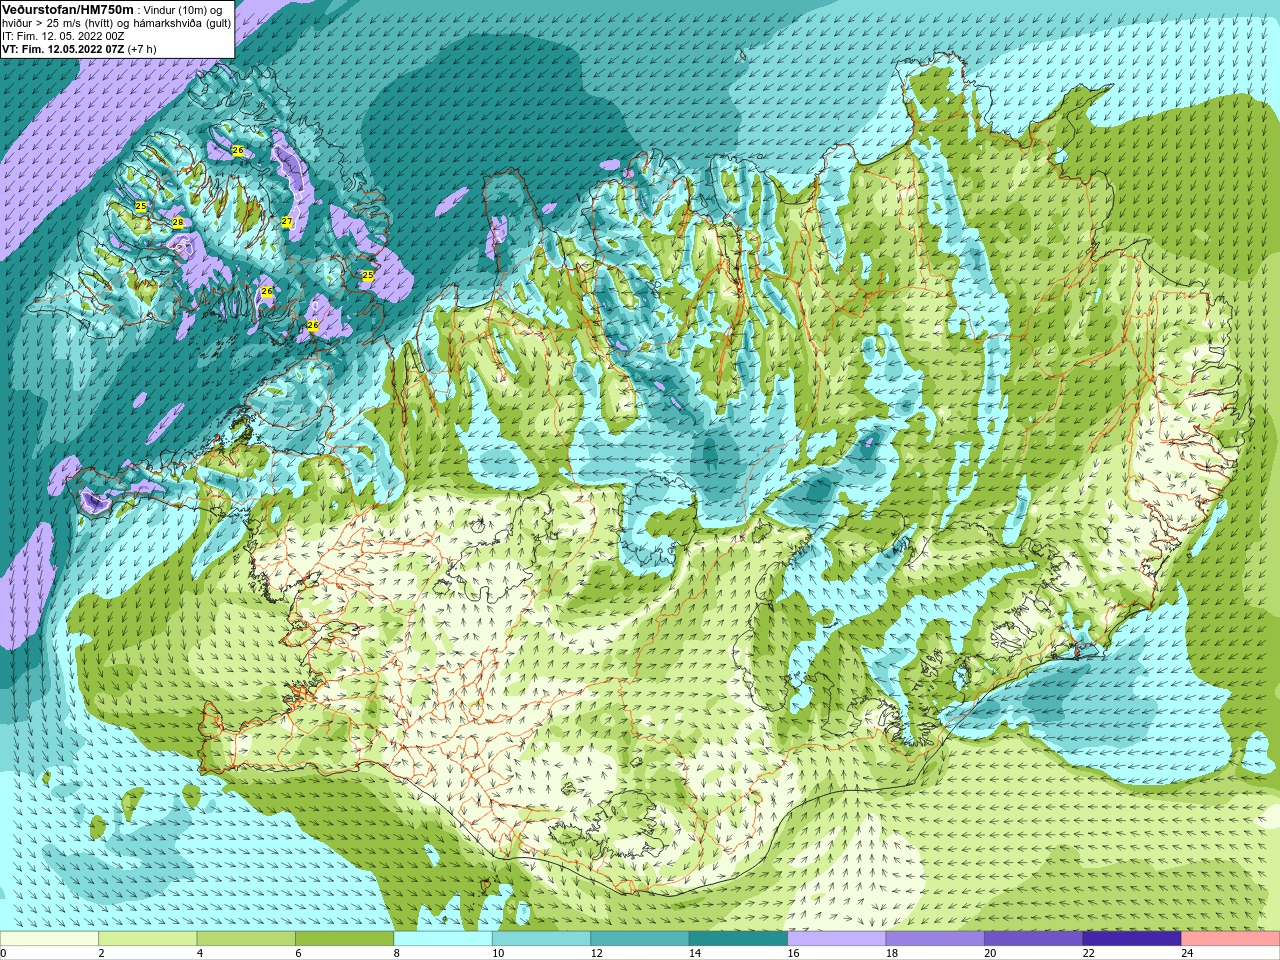Click the legend scale number 16
Screen dimensions: 1280x960
click(x=794, y=953)
